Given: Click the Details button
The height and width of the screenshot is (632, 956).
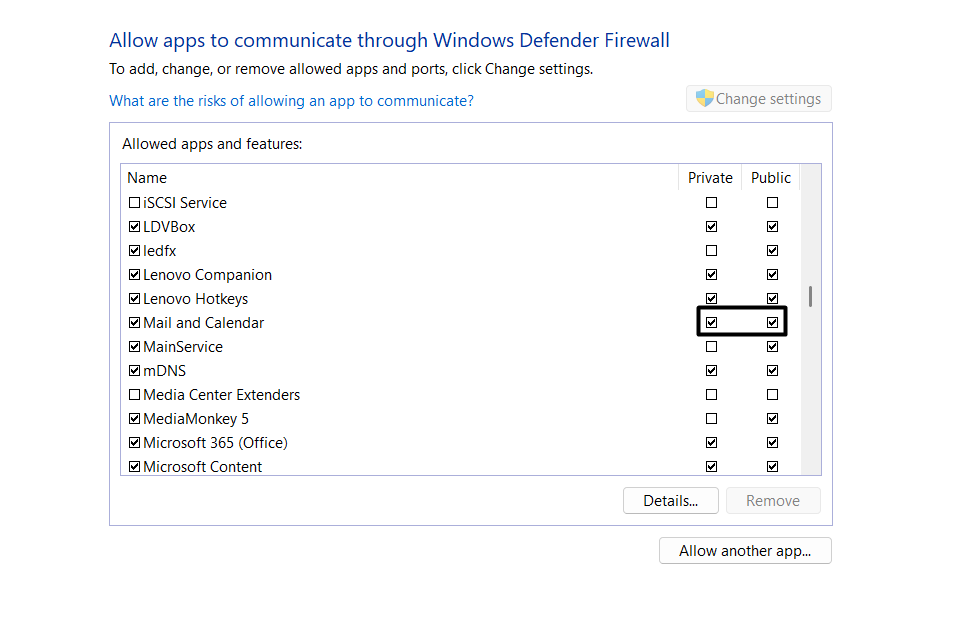Looking at the screenshot, I should (x=670, y=501).
